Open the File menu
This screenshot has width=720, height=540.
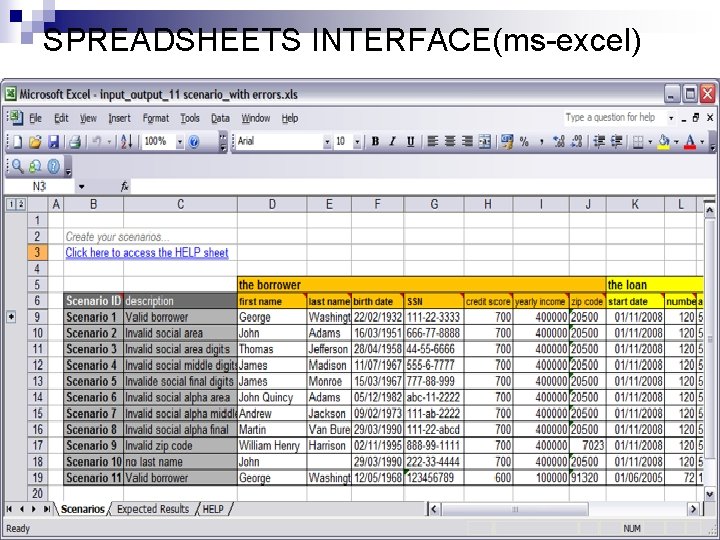35,118
